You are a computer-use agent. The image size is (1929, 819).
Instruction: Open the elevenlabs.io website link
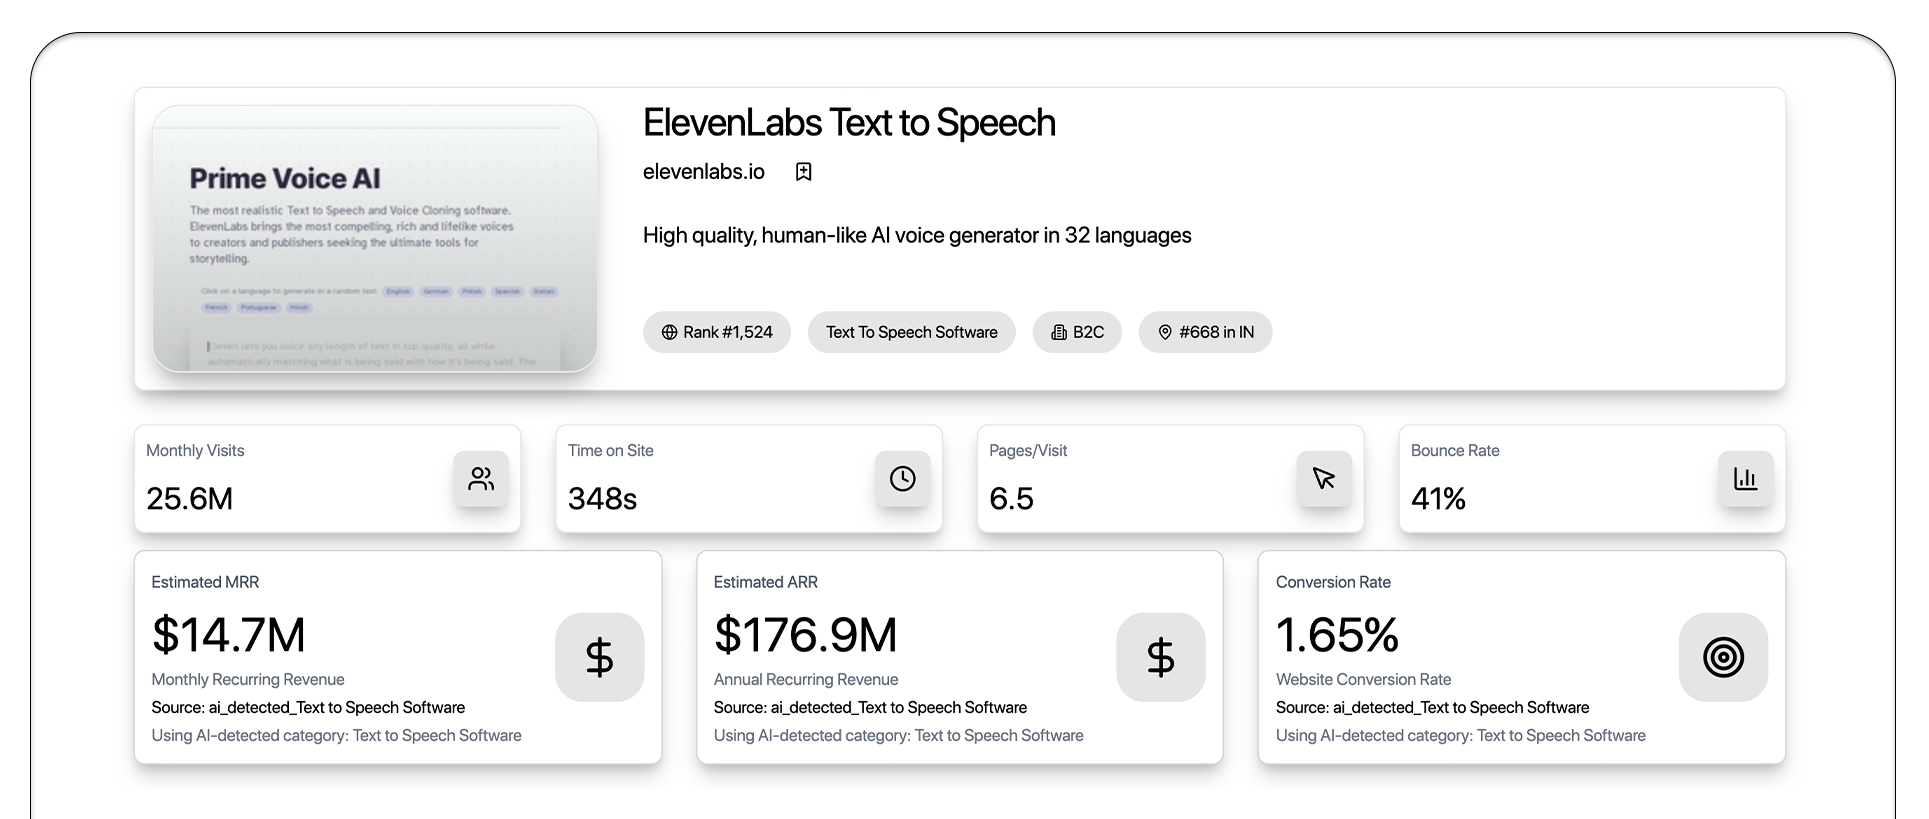point(703,172)
